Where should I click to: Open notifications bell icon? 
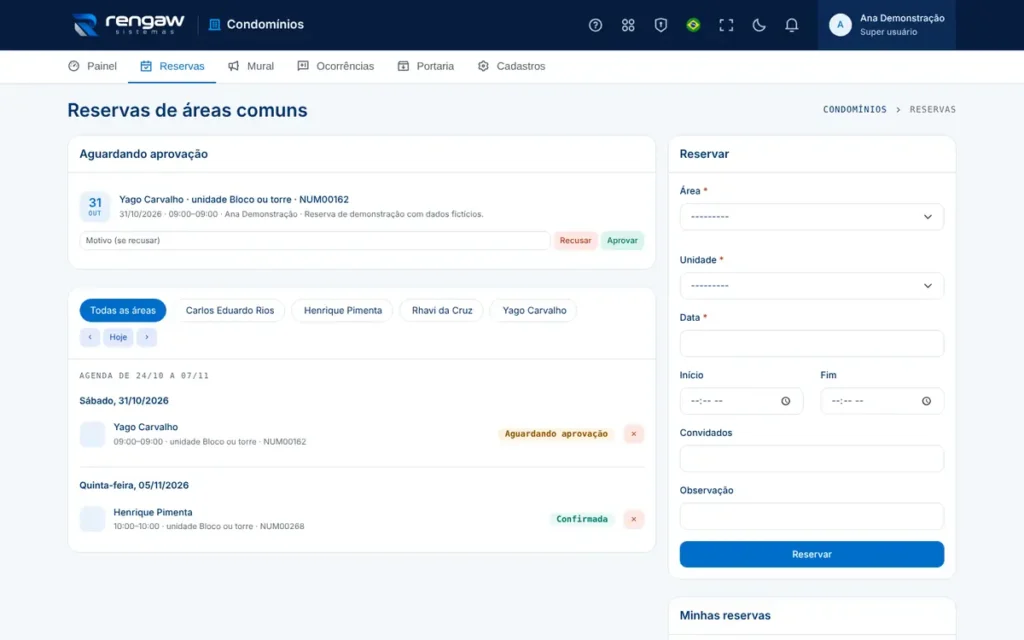point(791,25)
